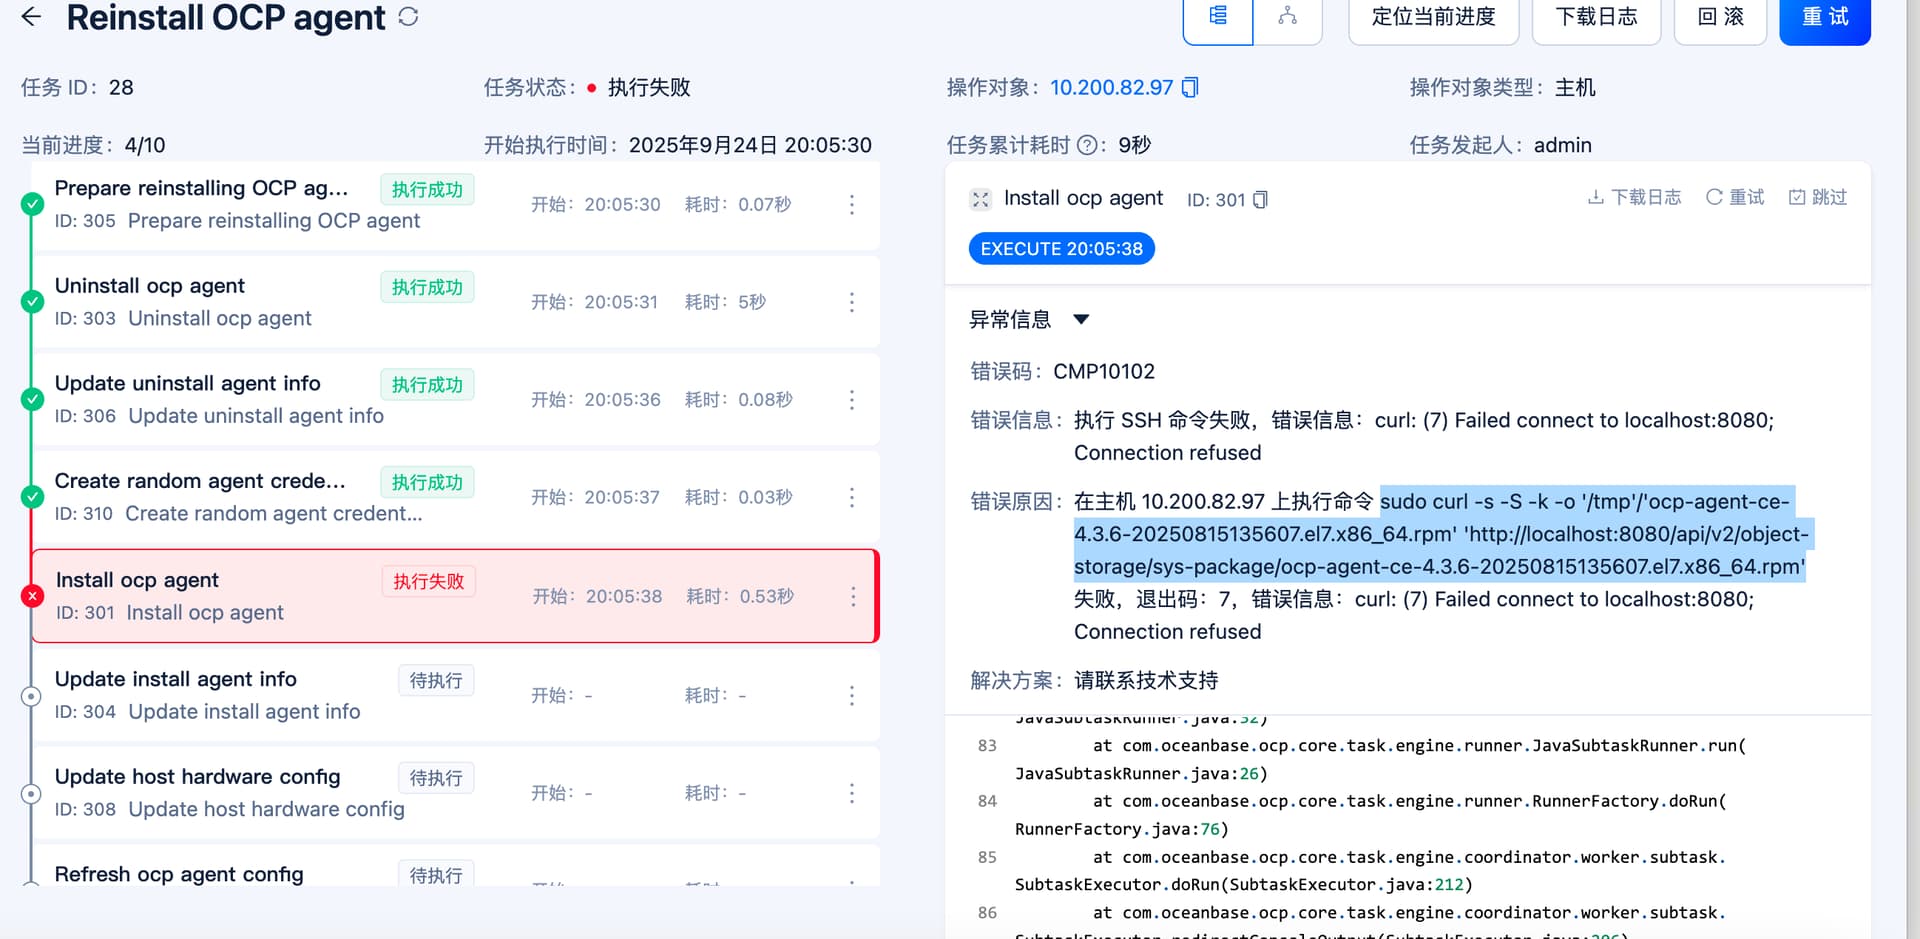Open more menu for Create random agent credential
The width and height of the screenshot is (1920, 939).
click(x=852, y=497)
